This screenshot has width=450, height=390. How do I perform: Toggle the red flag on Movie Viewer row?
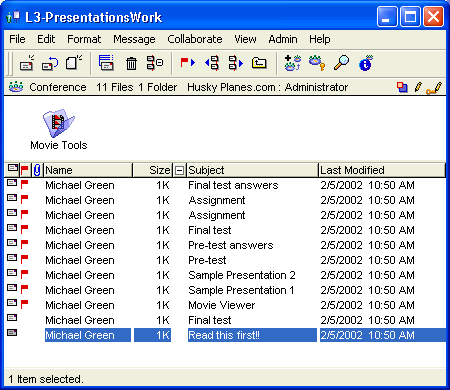tap(24, 304)
